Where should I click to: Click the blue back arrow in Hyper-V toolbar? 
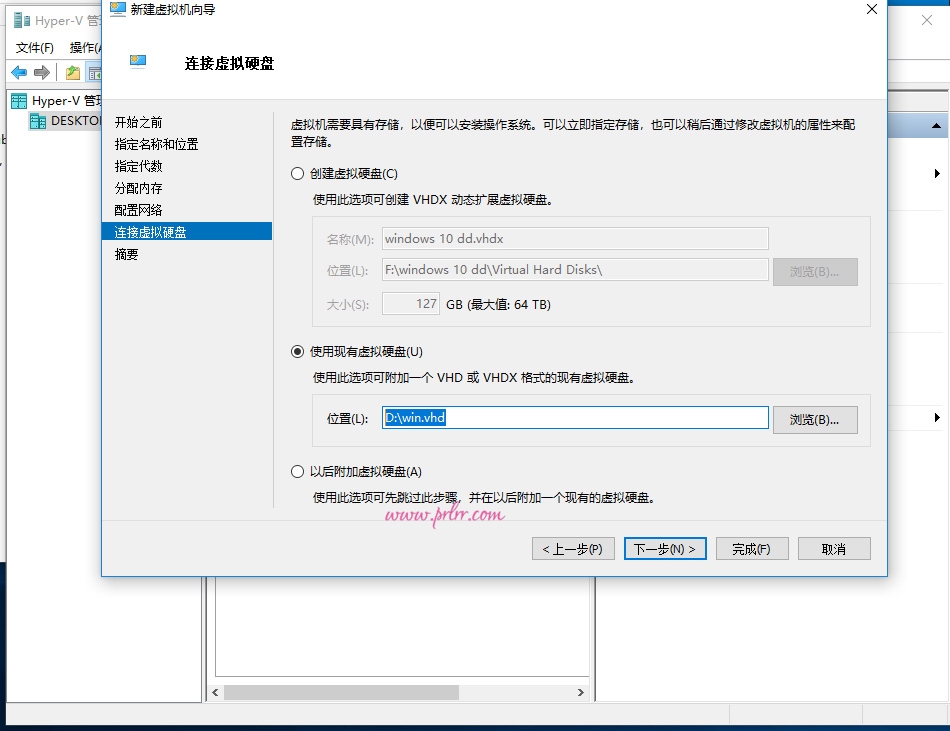18,71
